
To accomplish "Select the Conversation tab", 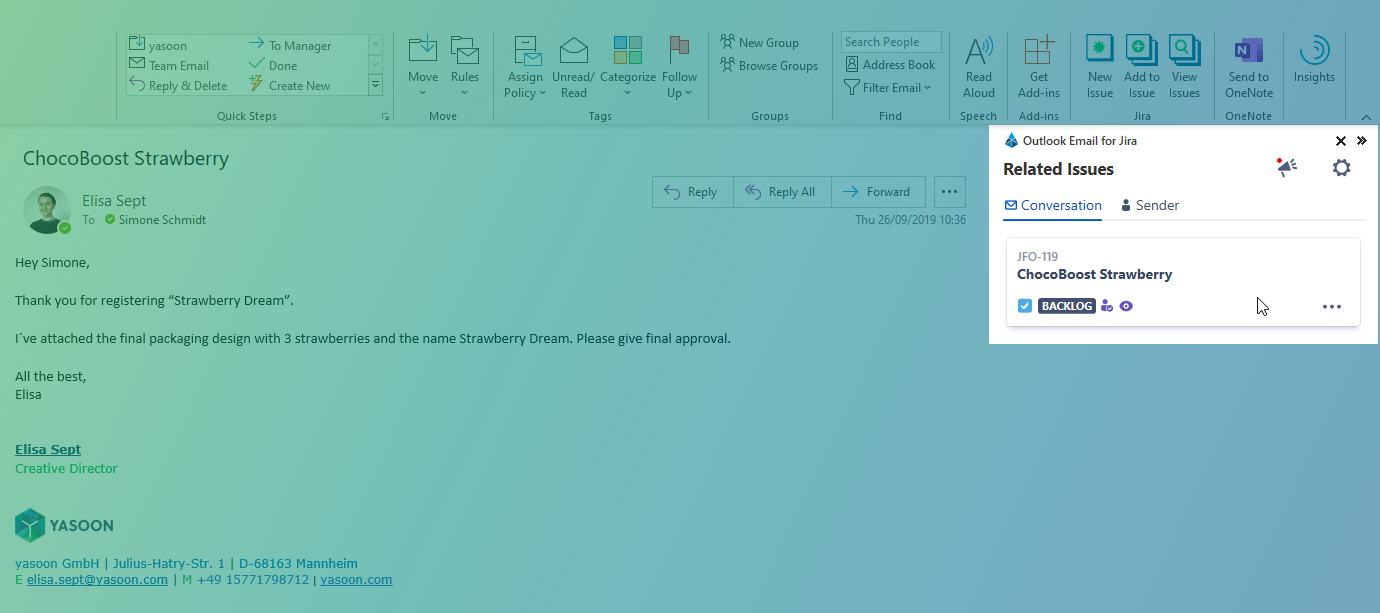I will (x=1052, y=205).
